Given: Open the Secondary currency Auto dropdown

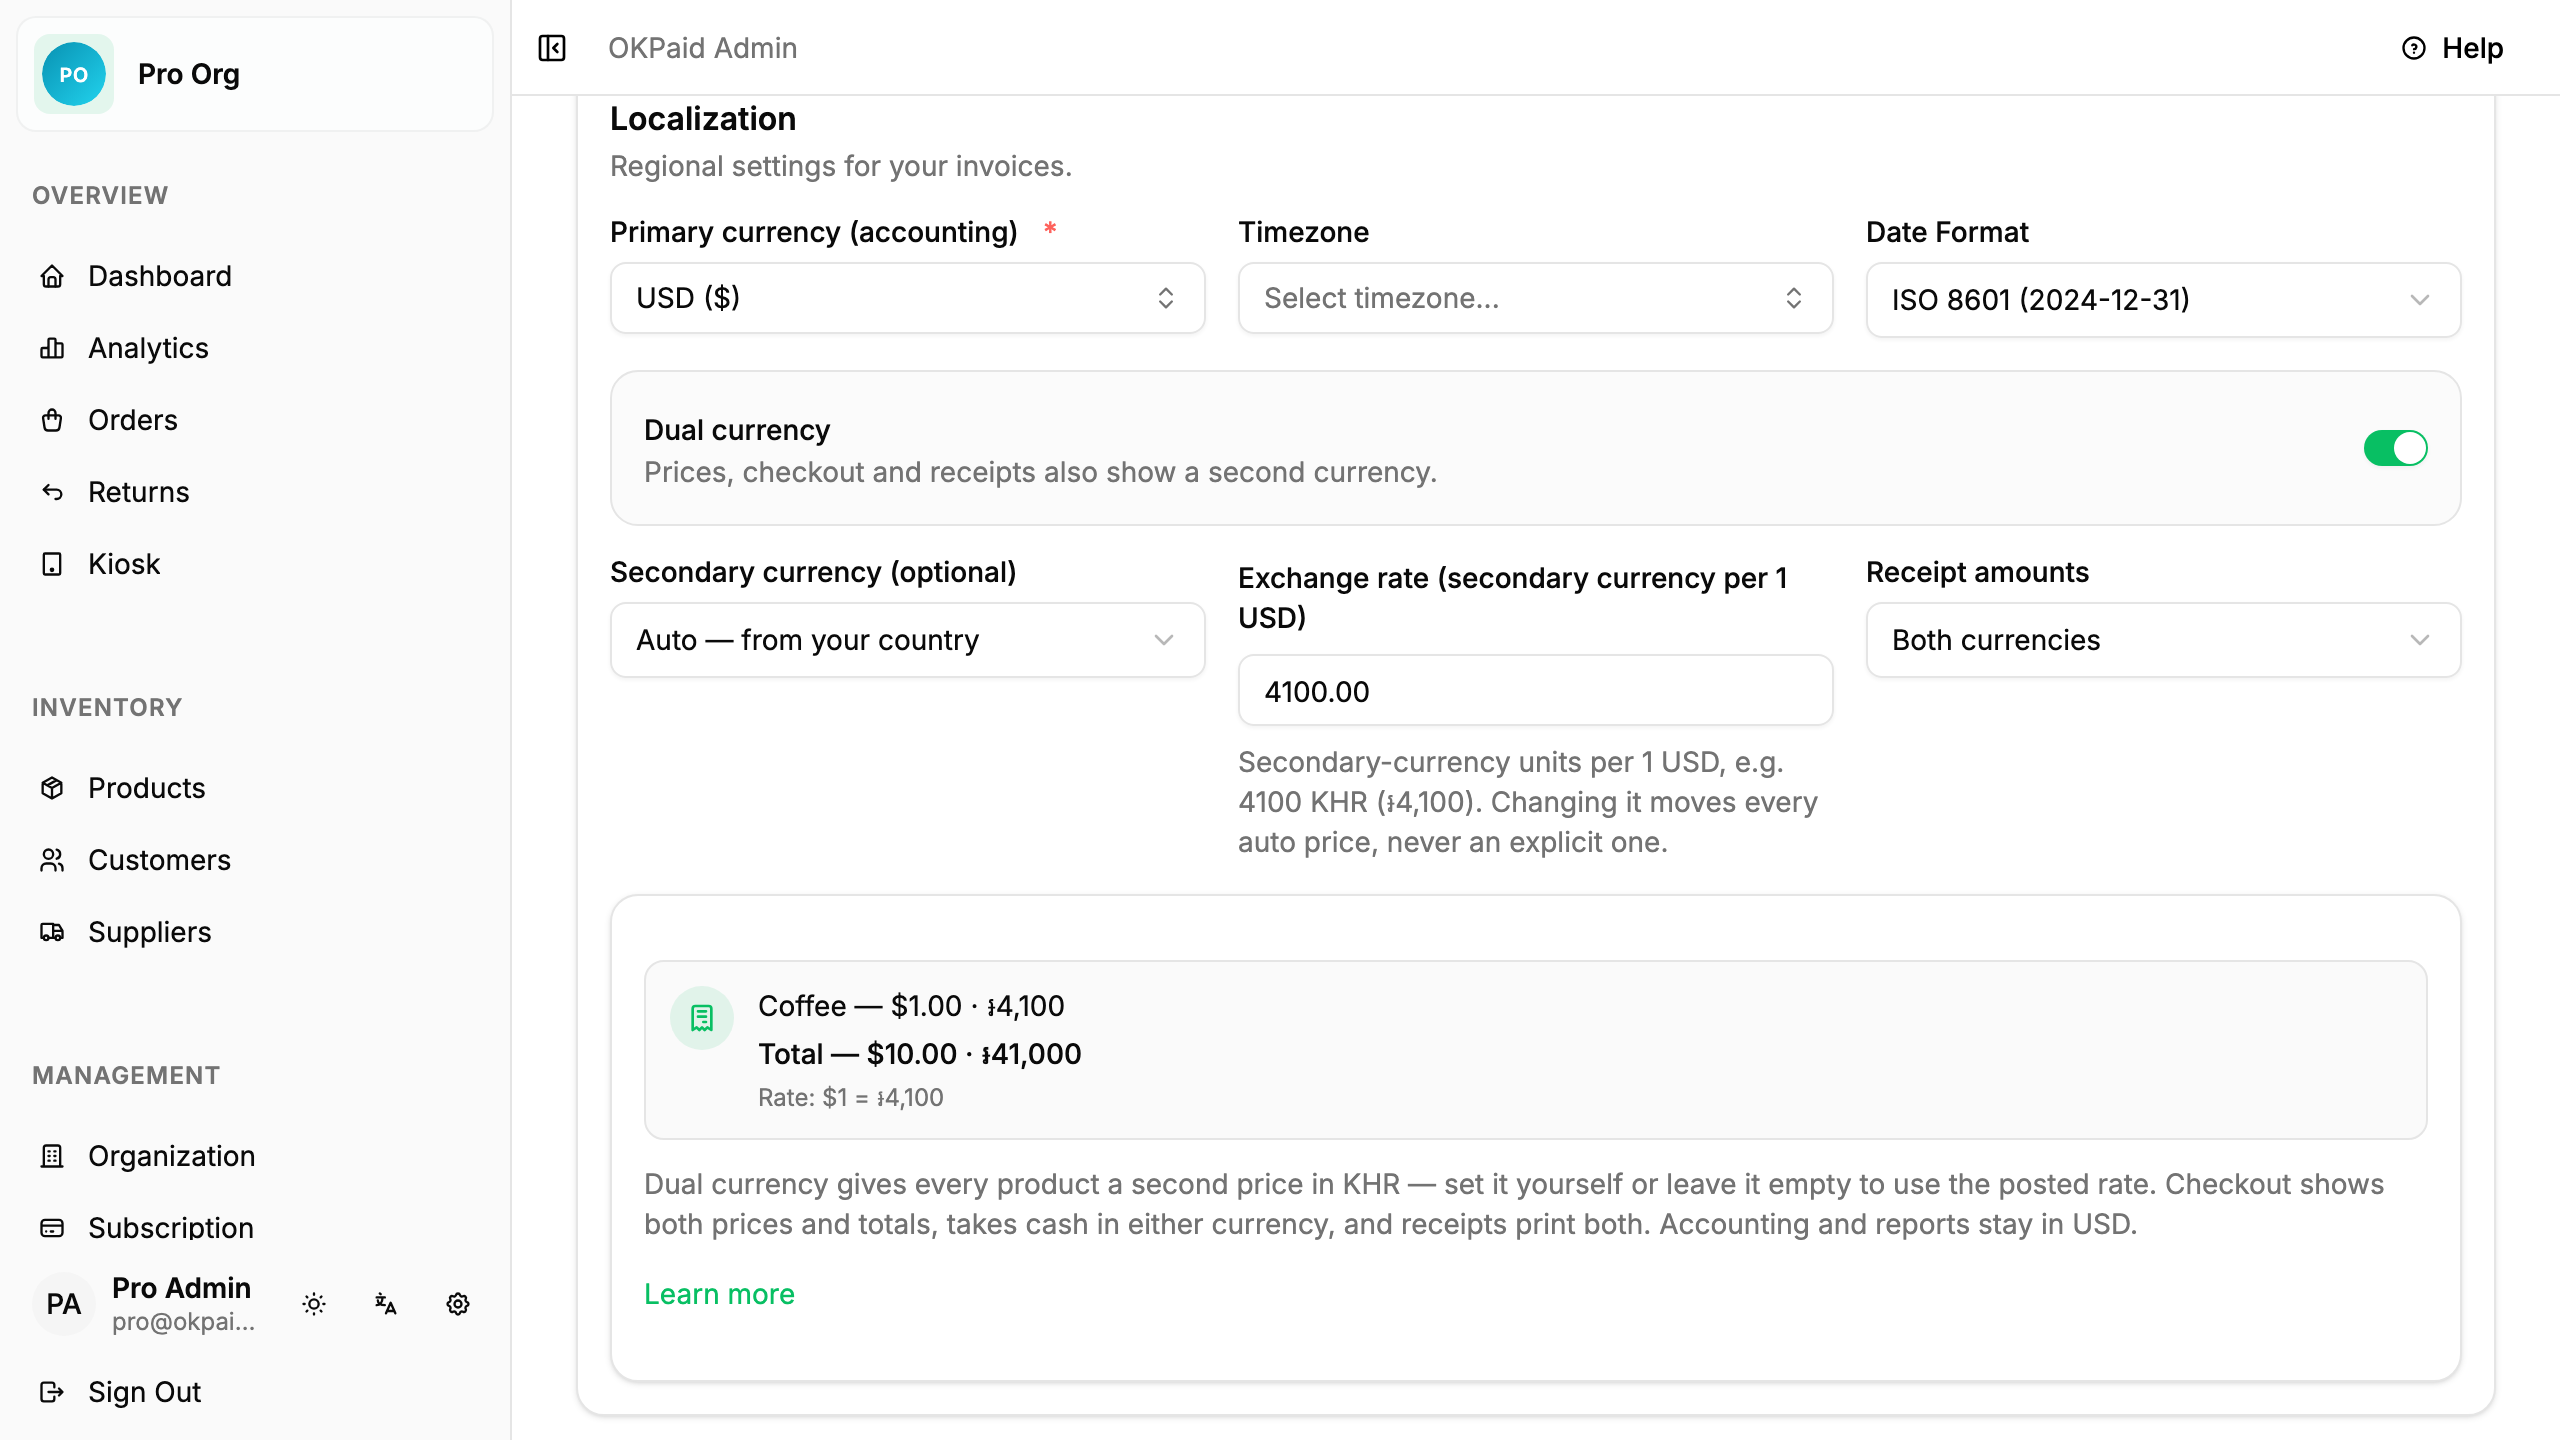Looking at the screenshot, I should coord(907,640).
